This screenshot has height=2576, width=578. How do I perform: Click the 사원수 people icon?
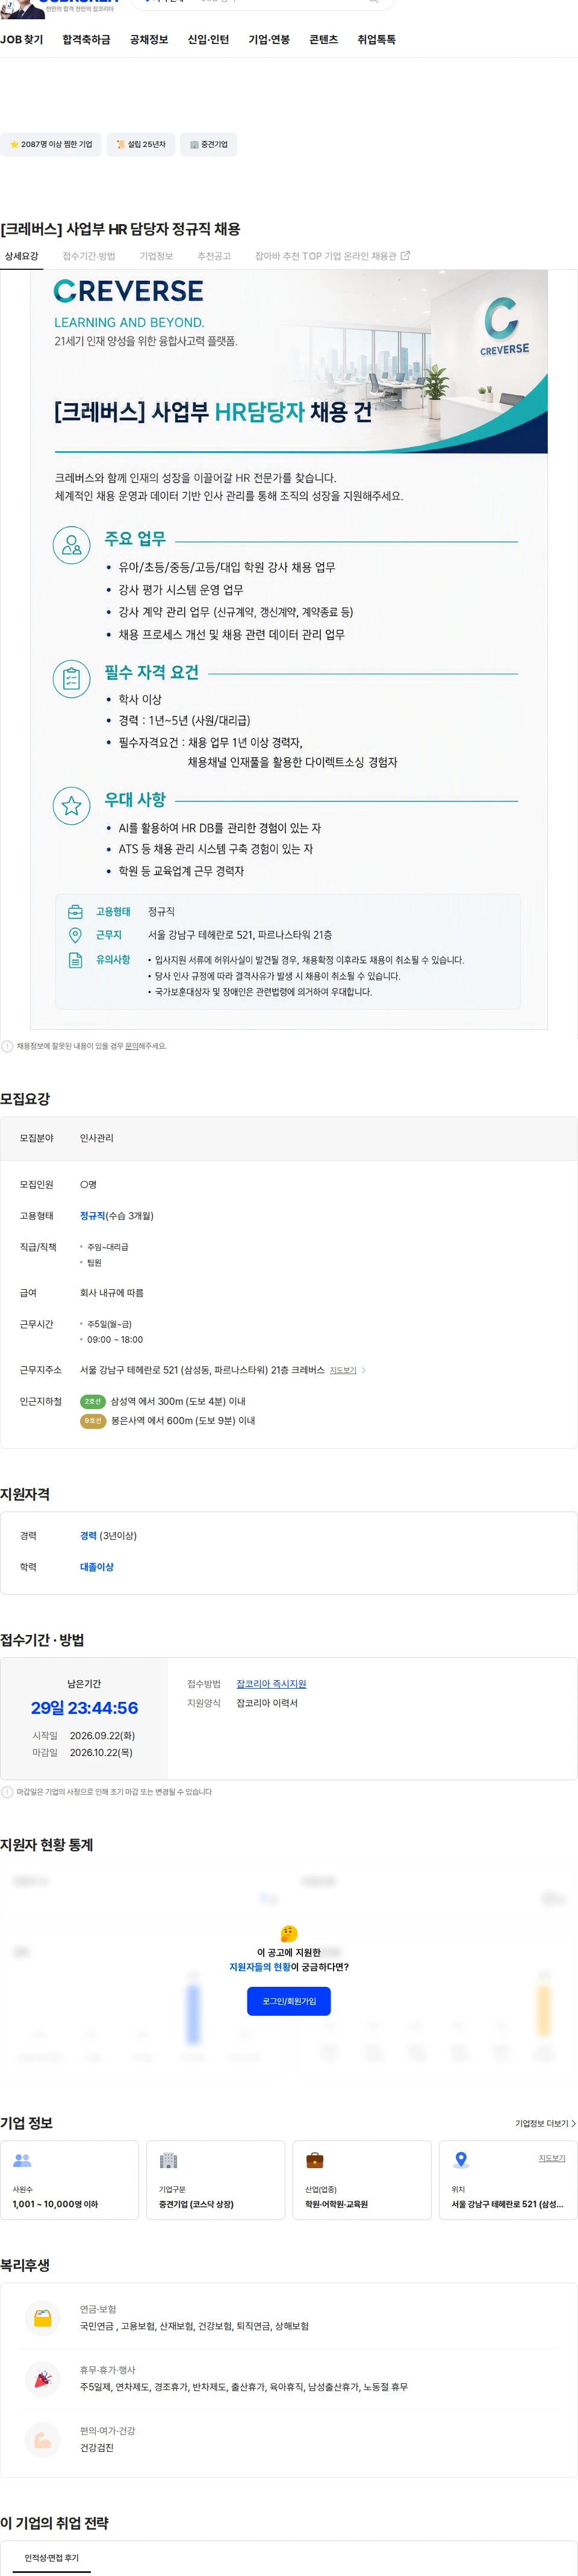22,2160
